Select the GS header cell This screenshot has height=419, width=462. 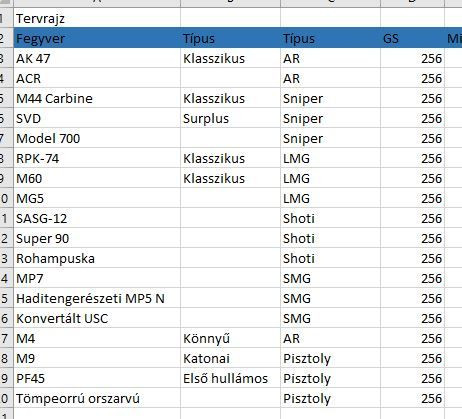(x=412, y=38)
